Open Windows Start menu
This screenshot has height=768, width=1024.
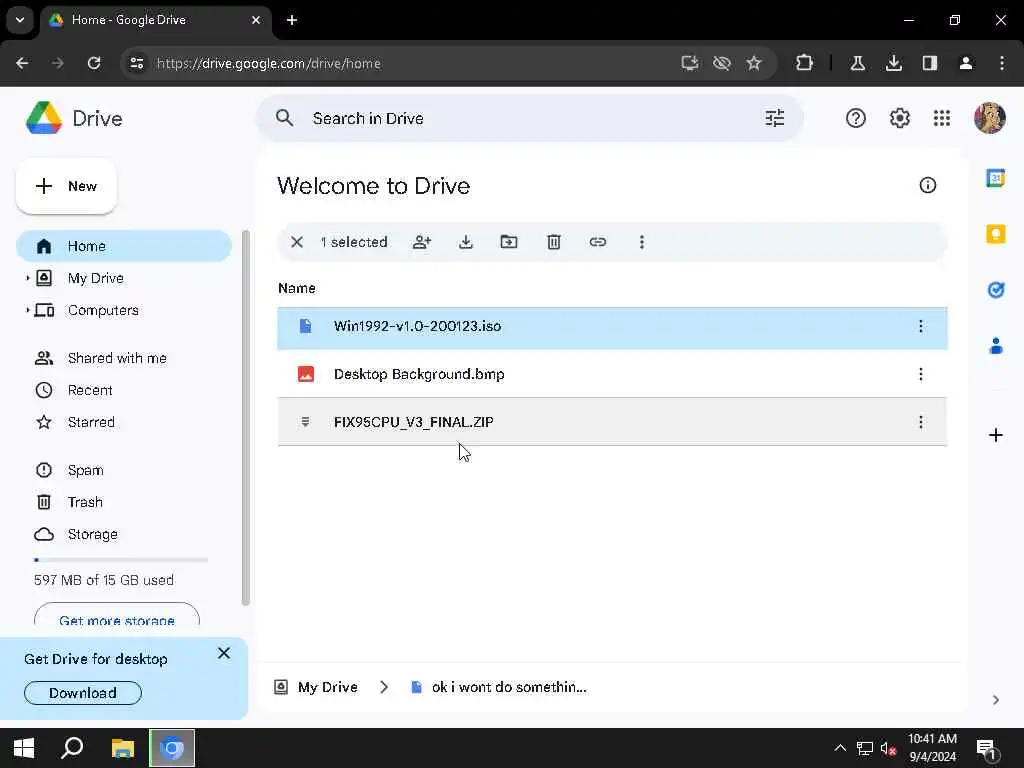24,748
